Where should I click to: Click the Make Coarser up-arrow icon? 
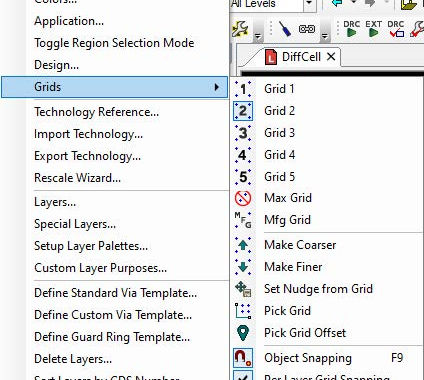coord(243,245)
